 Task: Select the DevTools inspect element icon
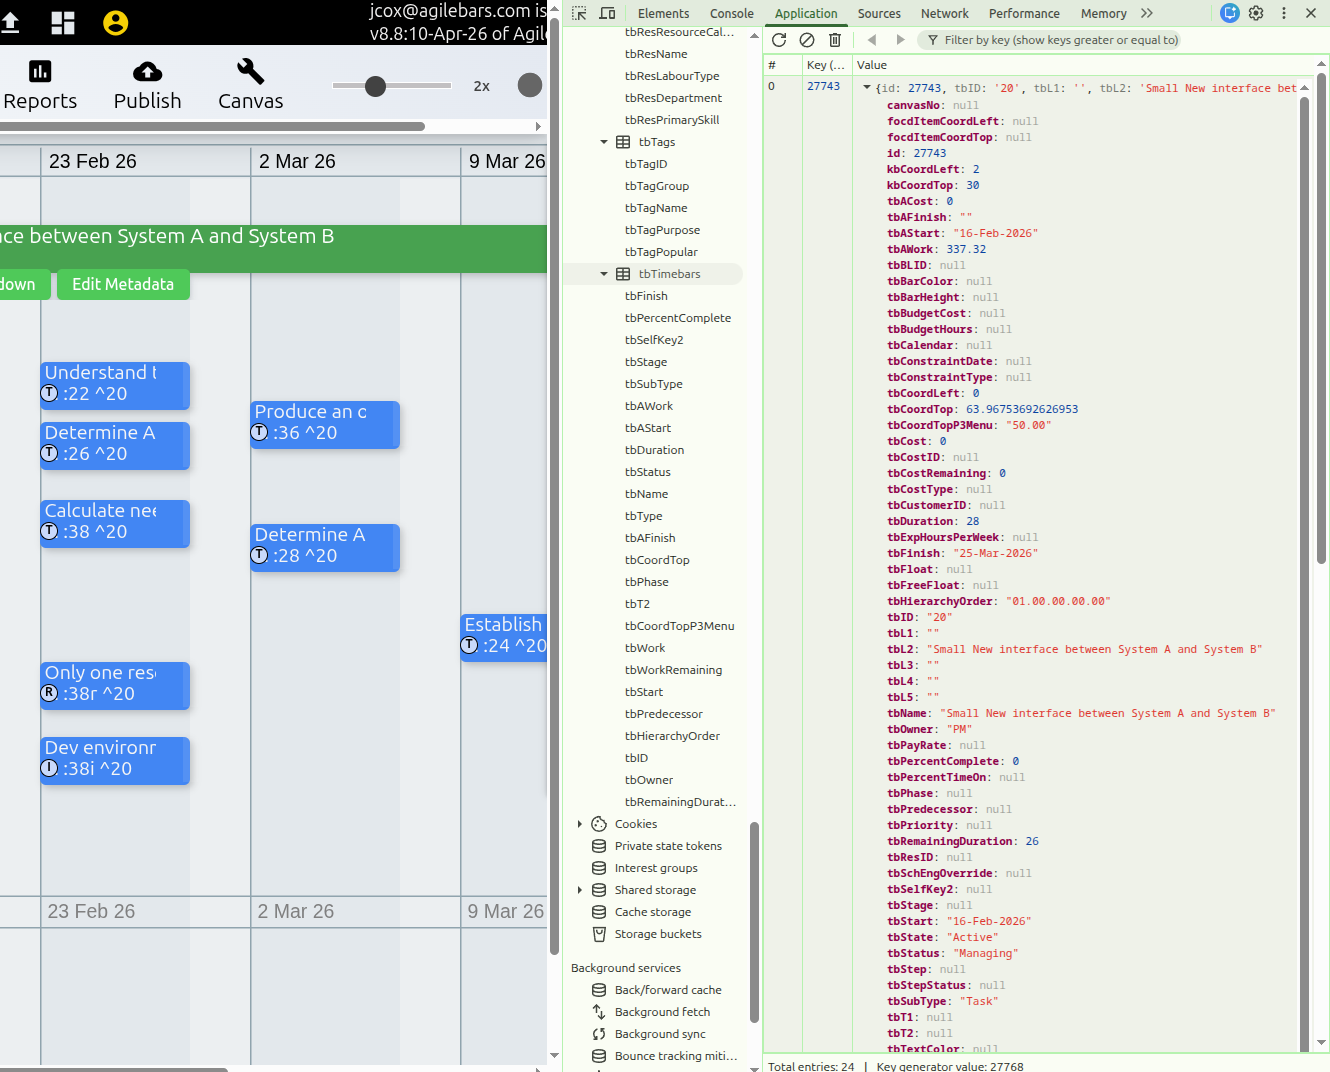(x=579, y=13)
